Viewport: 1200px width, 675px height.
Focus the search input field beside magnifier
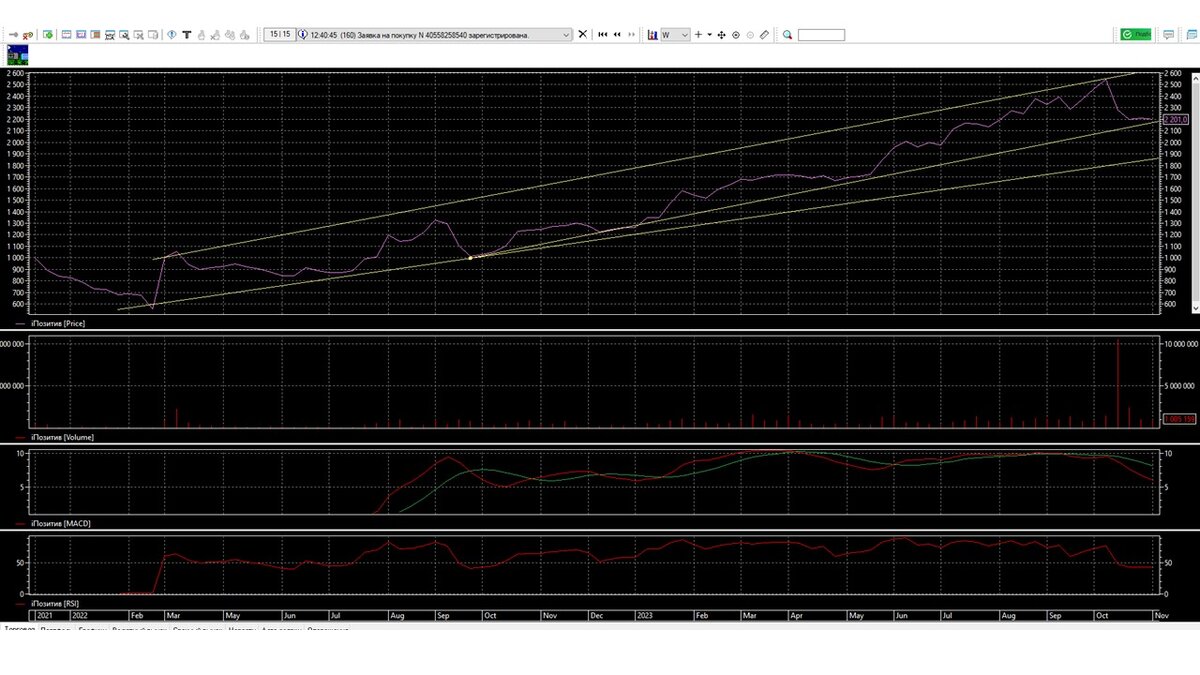pos(821,35)
